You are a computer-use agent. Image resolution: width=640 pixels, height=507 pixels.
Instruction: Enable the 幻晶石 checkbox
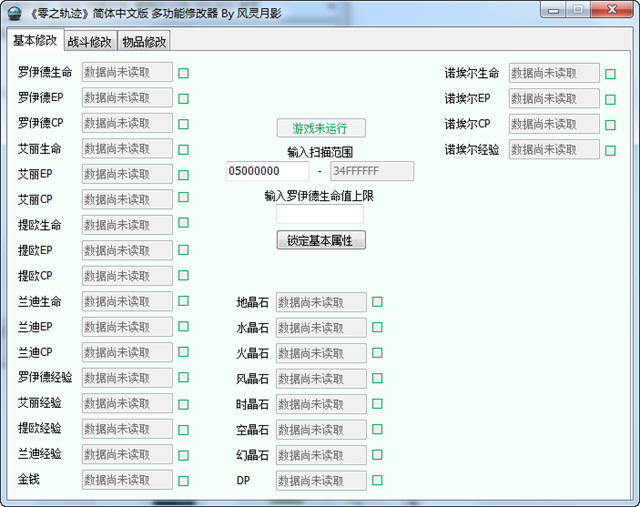[x=377, y=454]
